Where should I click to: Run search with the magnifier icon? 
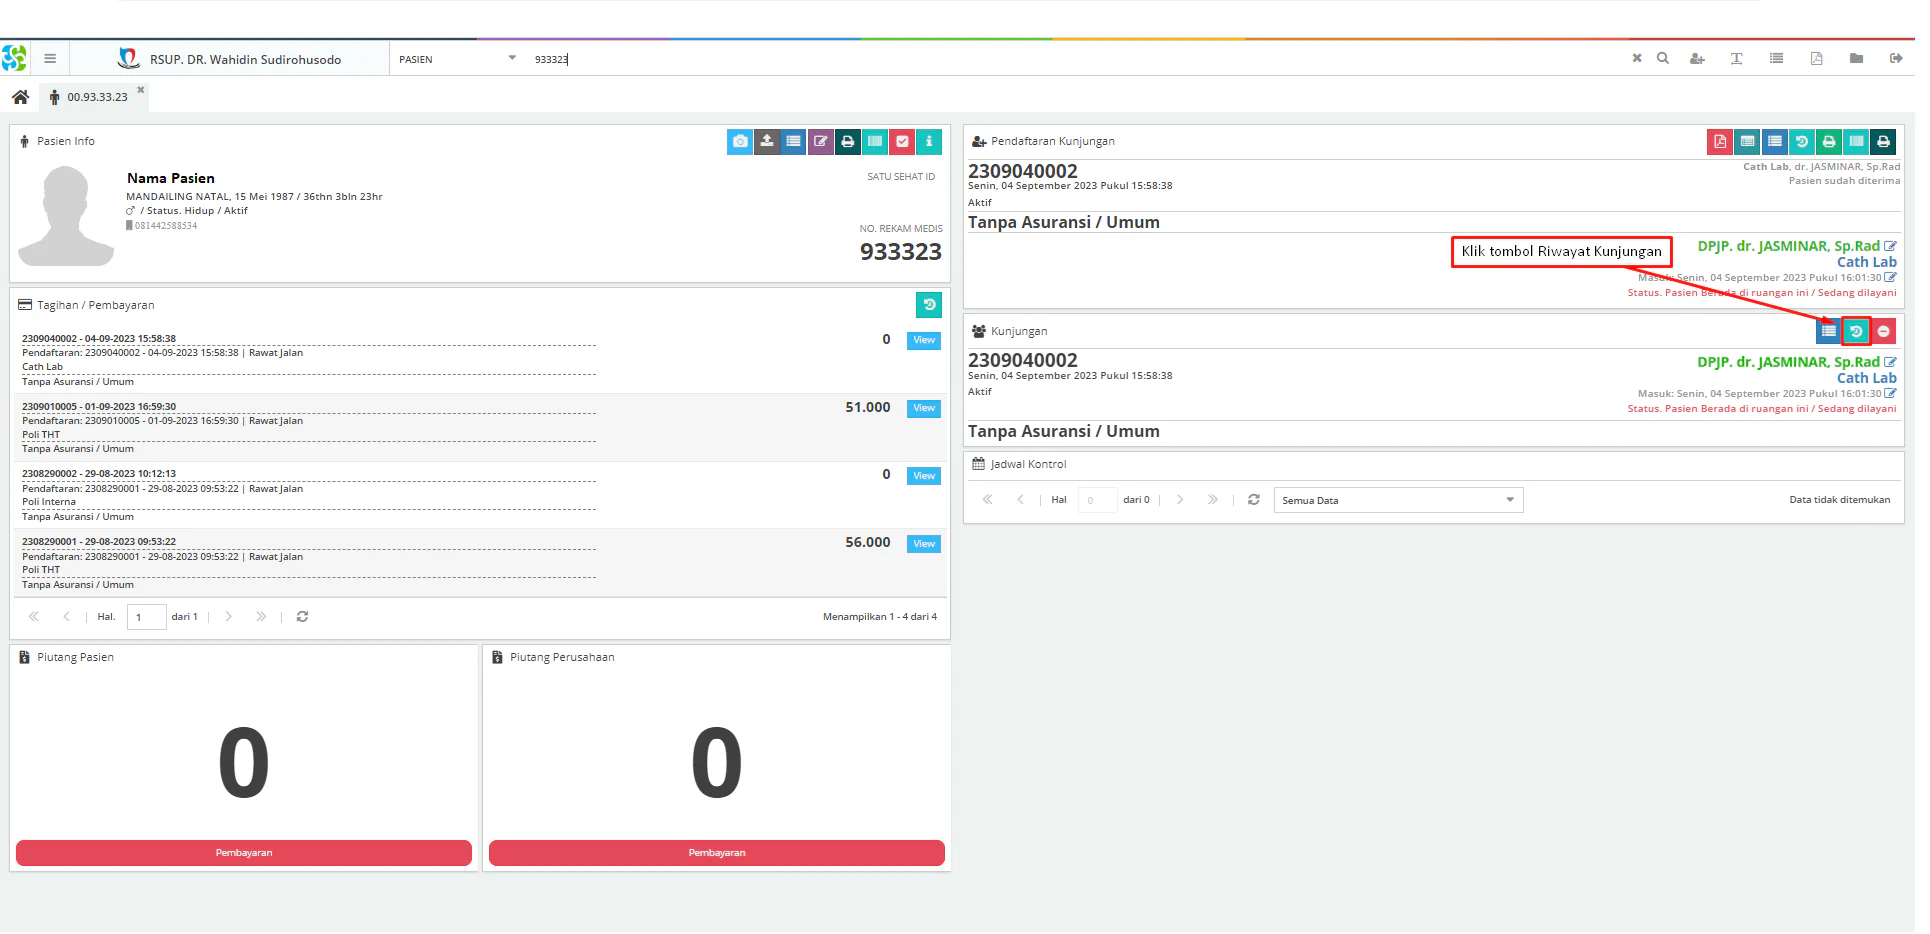(1663, 59)
